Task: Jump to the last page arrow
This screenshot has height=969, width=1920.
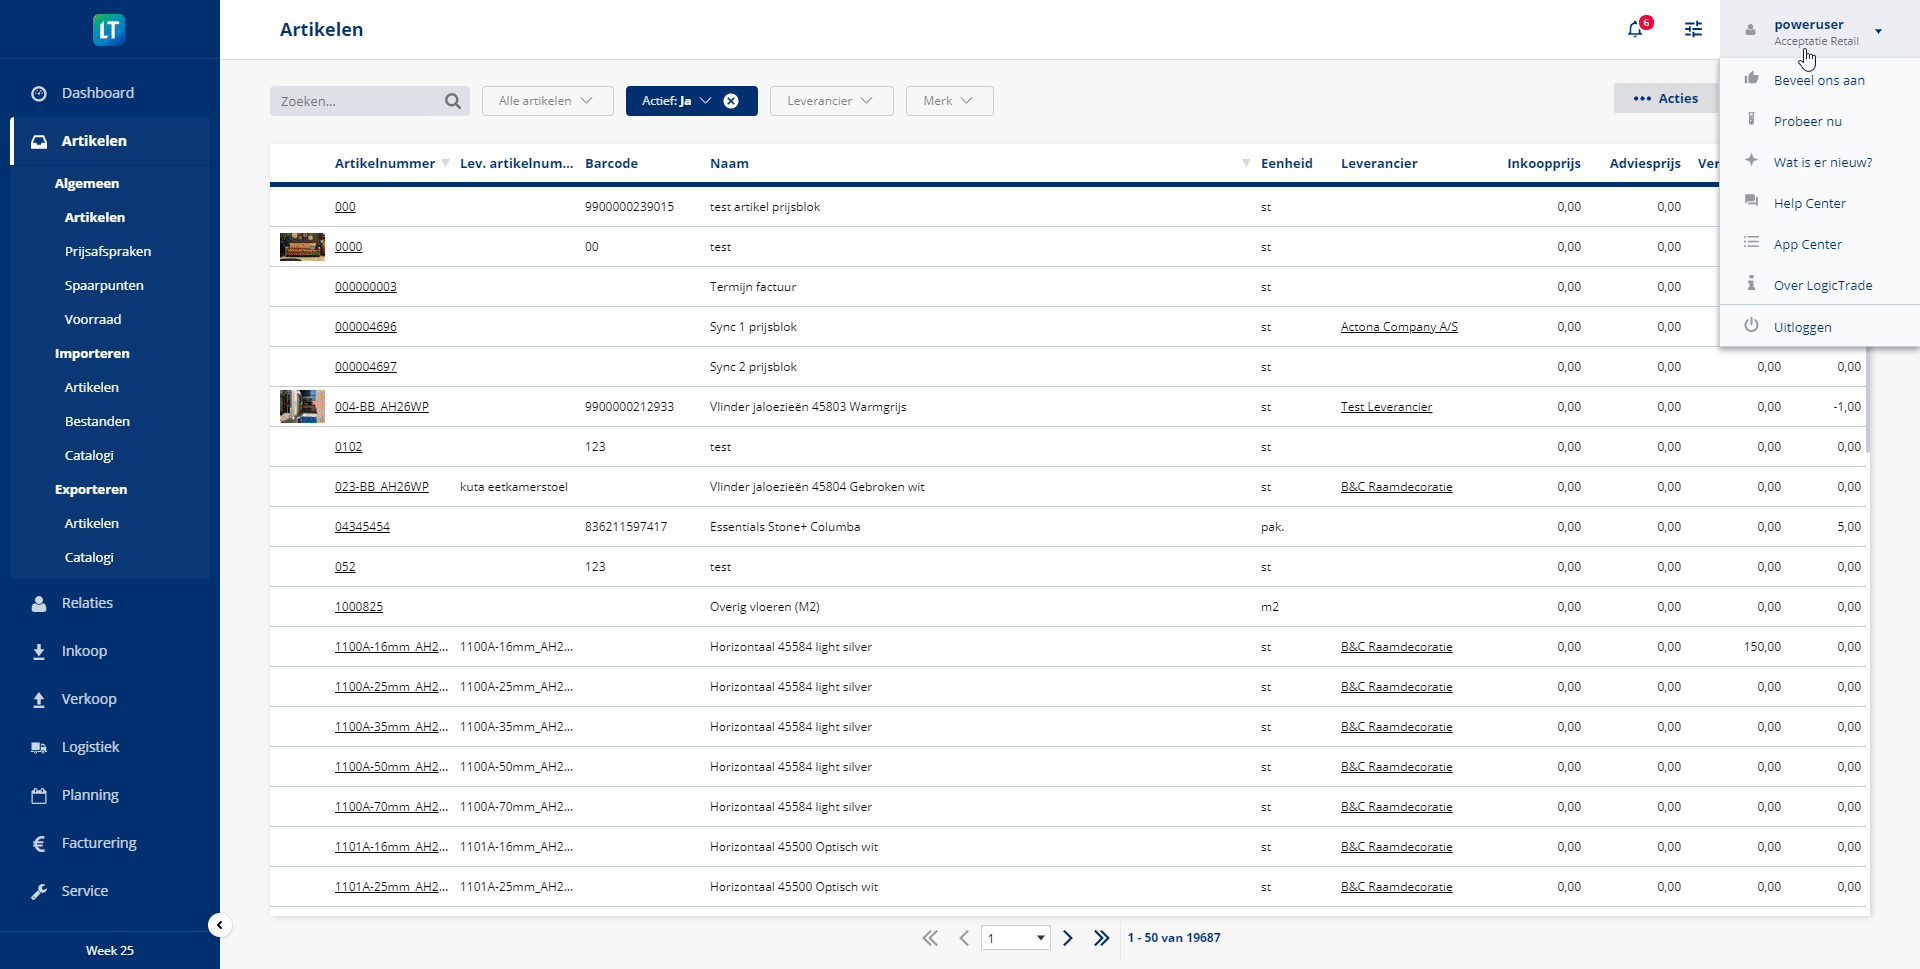Action: 1101,938
